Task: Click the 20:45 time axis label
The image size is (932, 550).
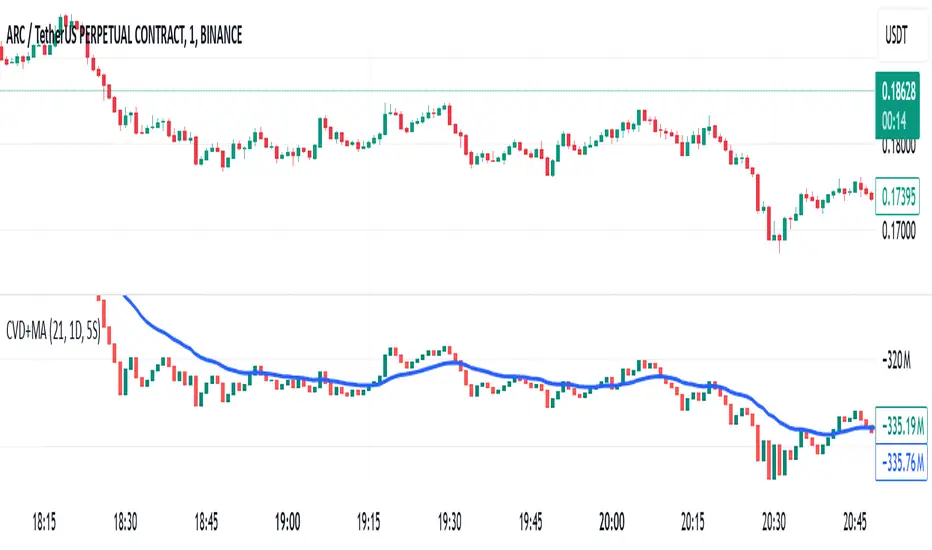Action: click(853, 522)
